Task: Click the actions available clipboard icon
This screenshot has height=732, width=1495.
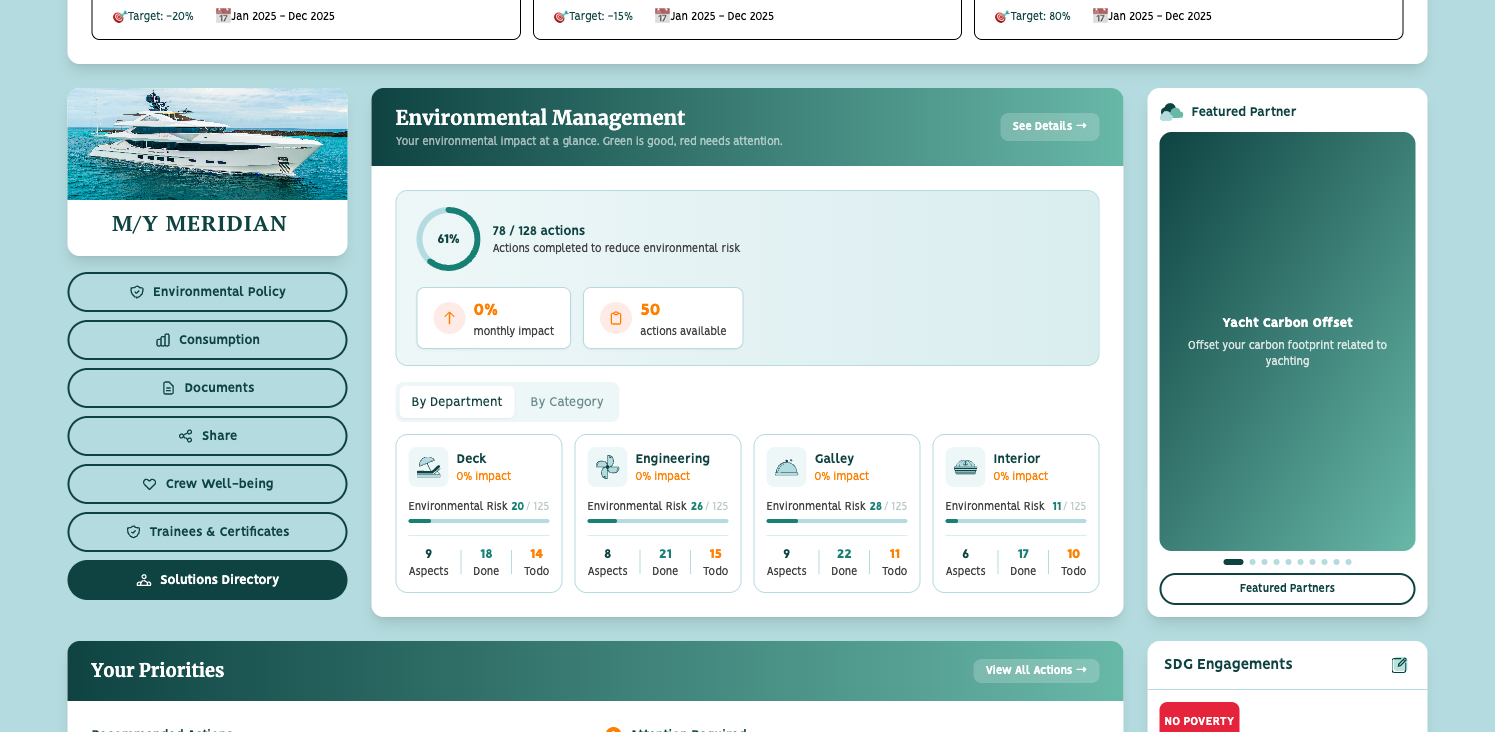Action: pos(616,318)
